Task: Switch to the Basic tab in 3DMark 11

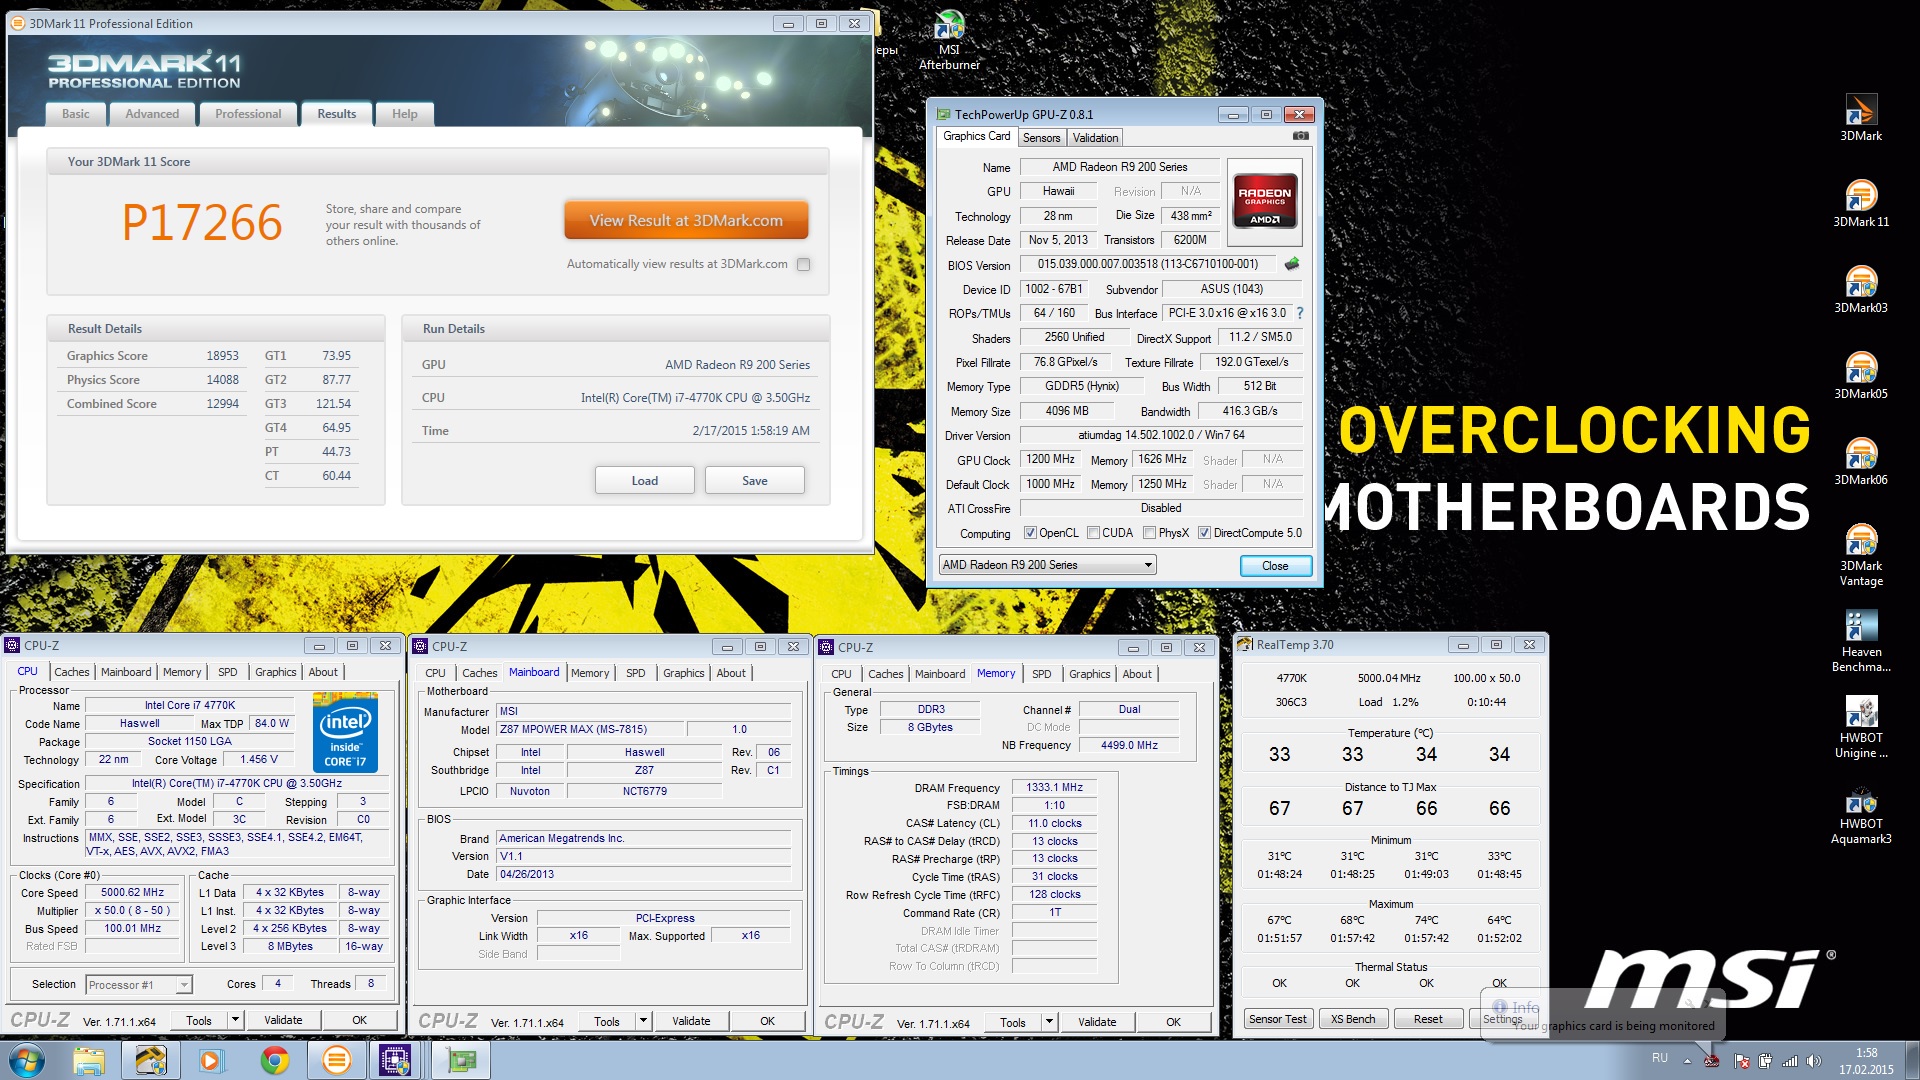Action: click(x=75, y=114)
